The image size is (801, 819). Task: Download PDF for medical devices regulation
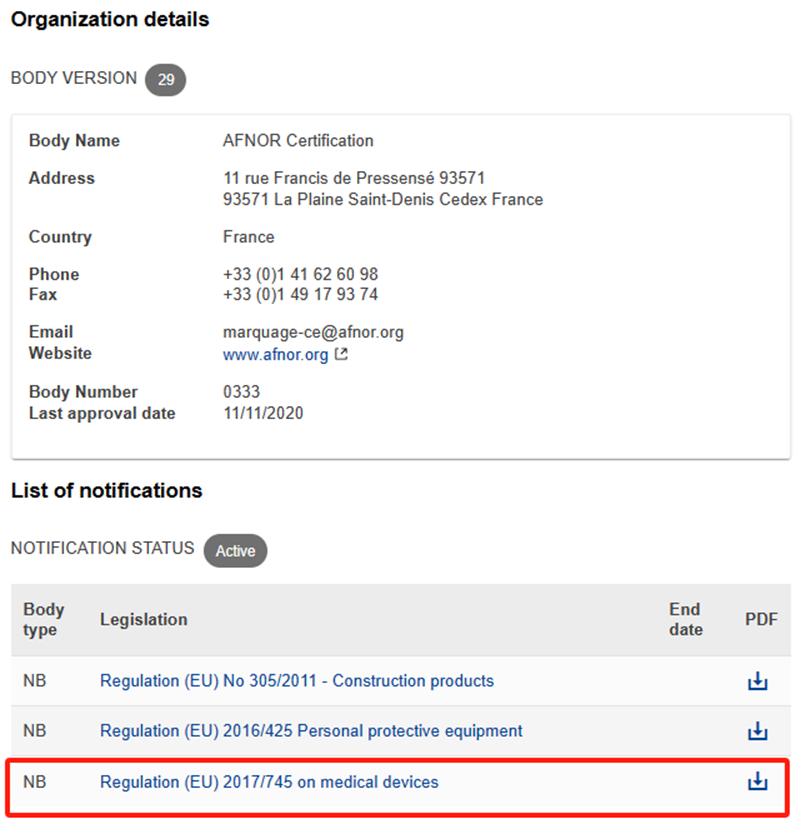click(757, 782)
